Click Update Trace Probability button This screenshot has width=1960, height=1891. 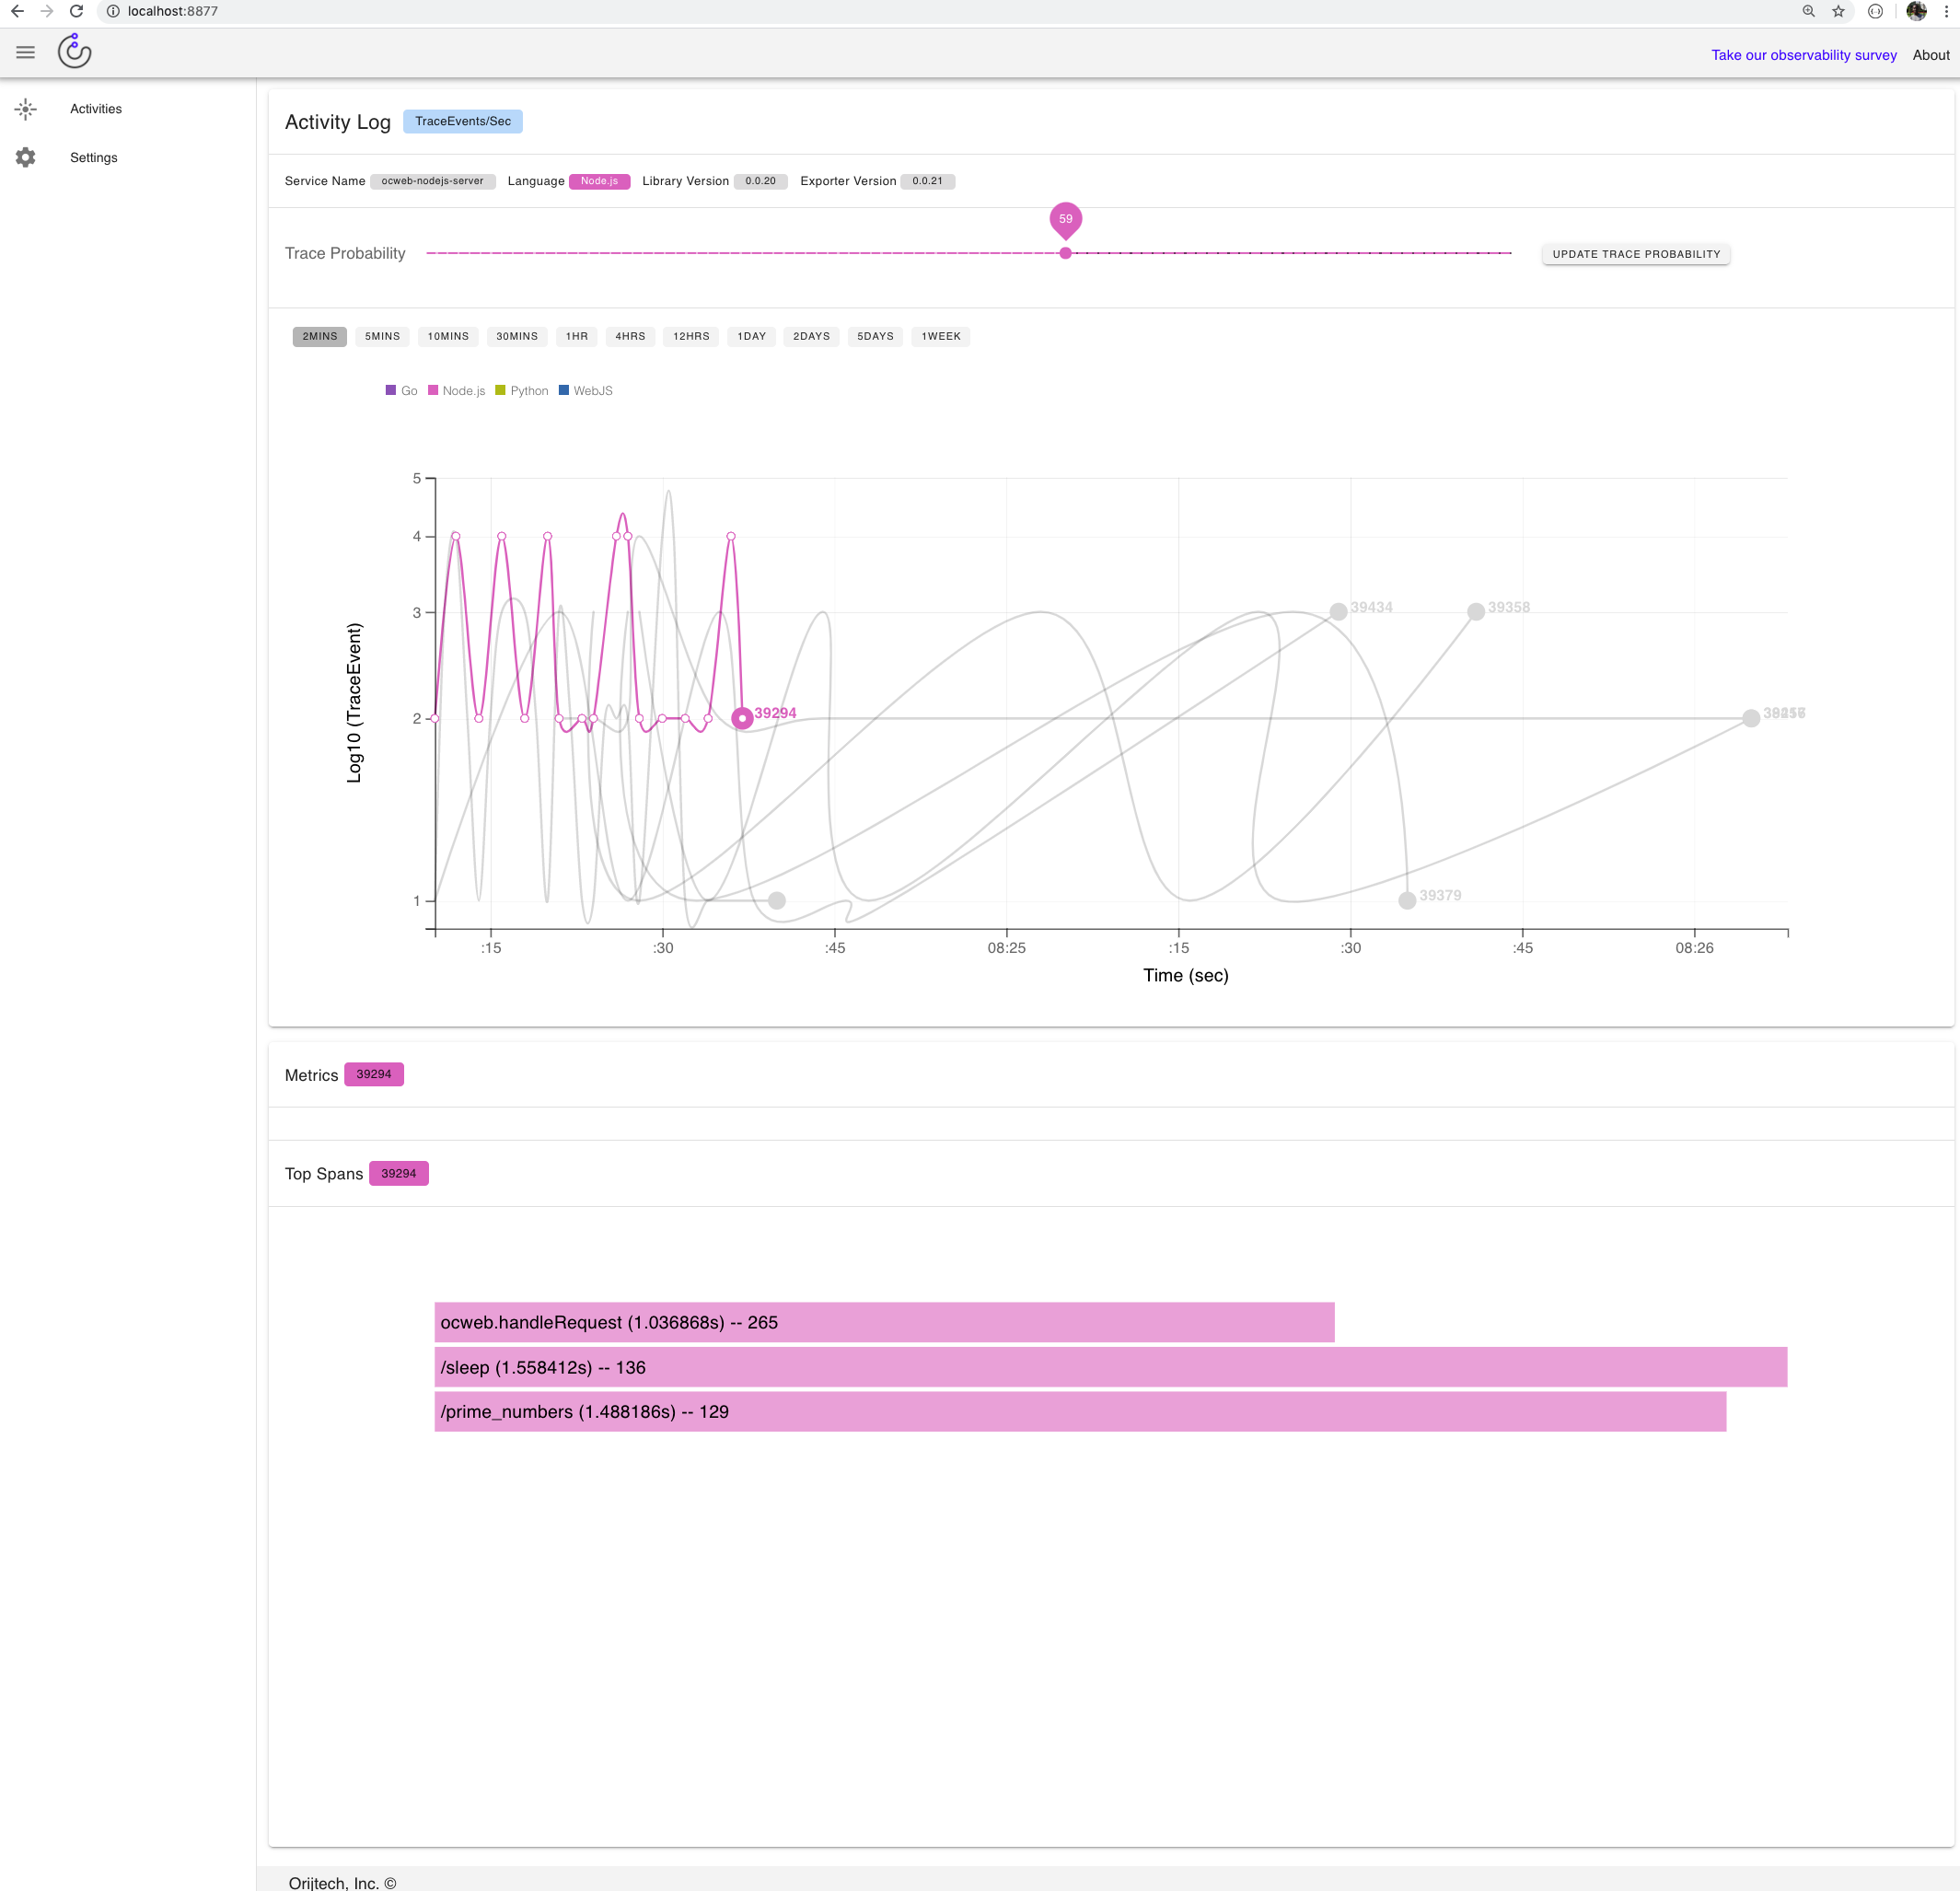[1636, 254]
